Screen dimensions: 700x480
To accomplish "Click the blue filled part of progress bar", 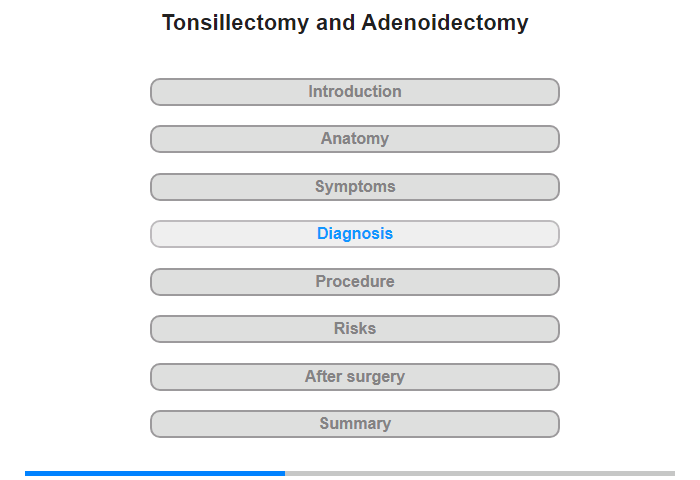I will [x=155, y=473].
